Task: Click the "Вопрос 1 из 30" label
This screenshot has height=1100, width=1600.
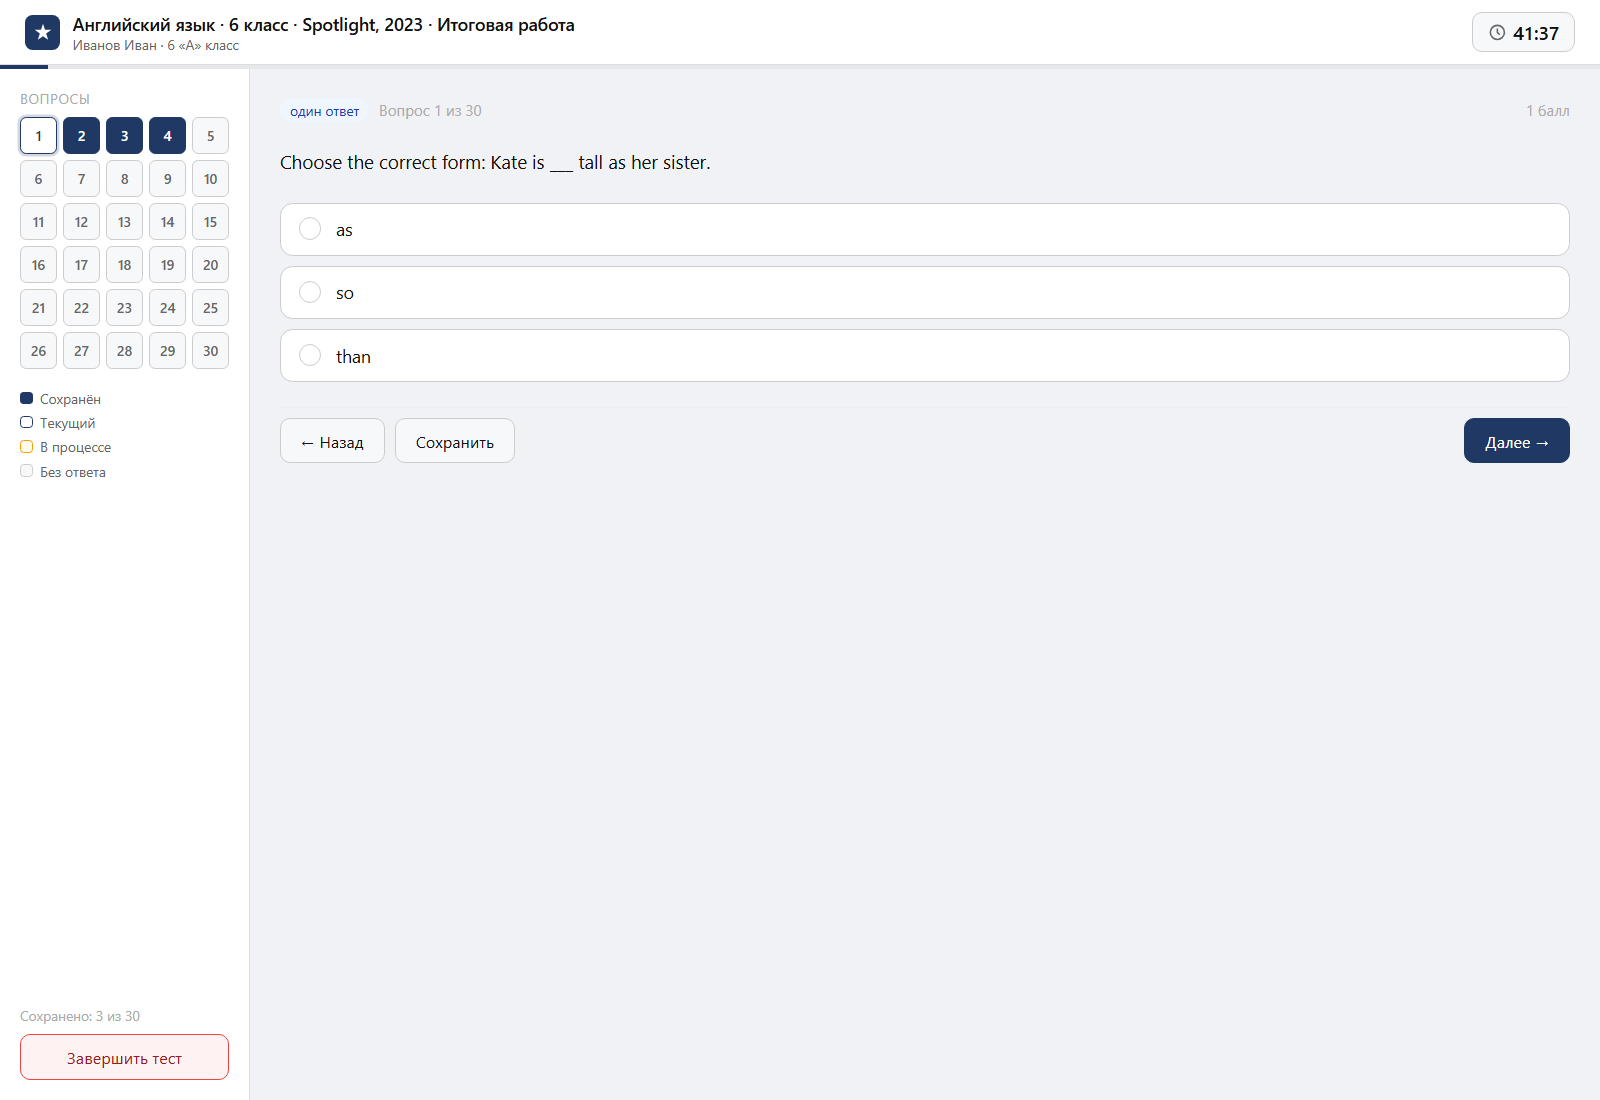Action: pos(430,111)
